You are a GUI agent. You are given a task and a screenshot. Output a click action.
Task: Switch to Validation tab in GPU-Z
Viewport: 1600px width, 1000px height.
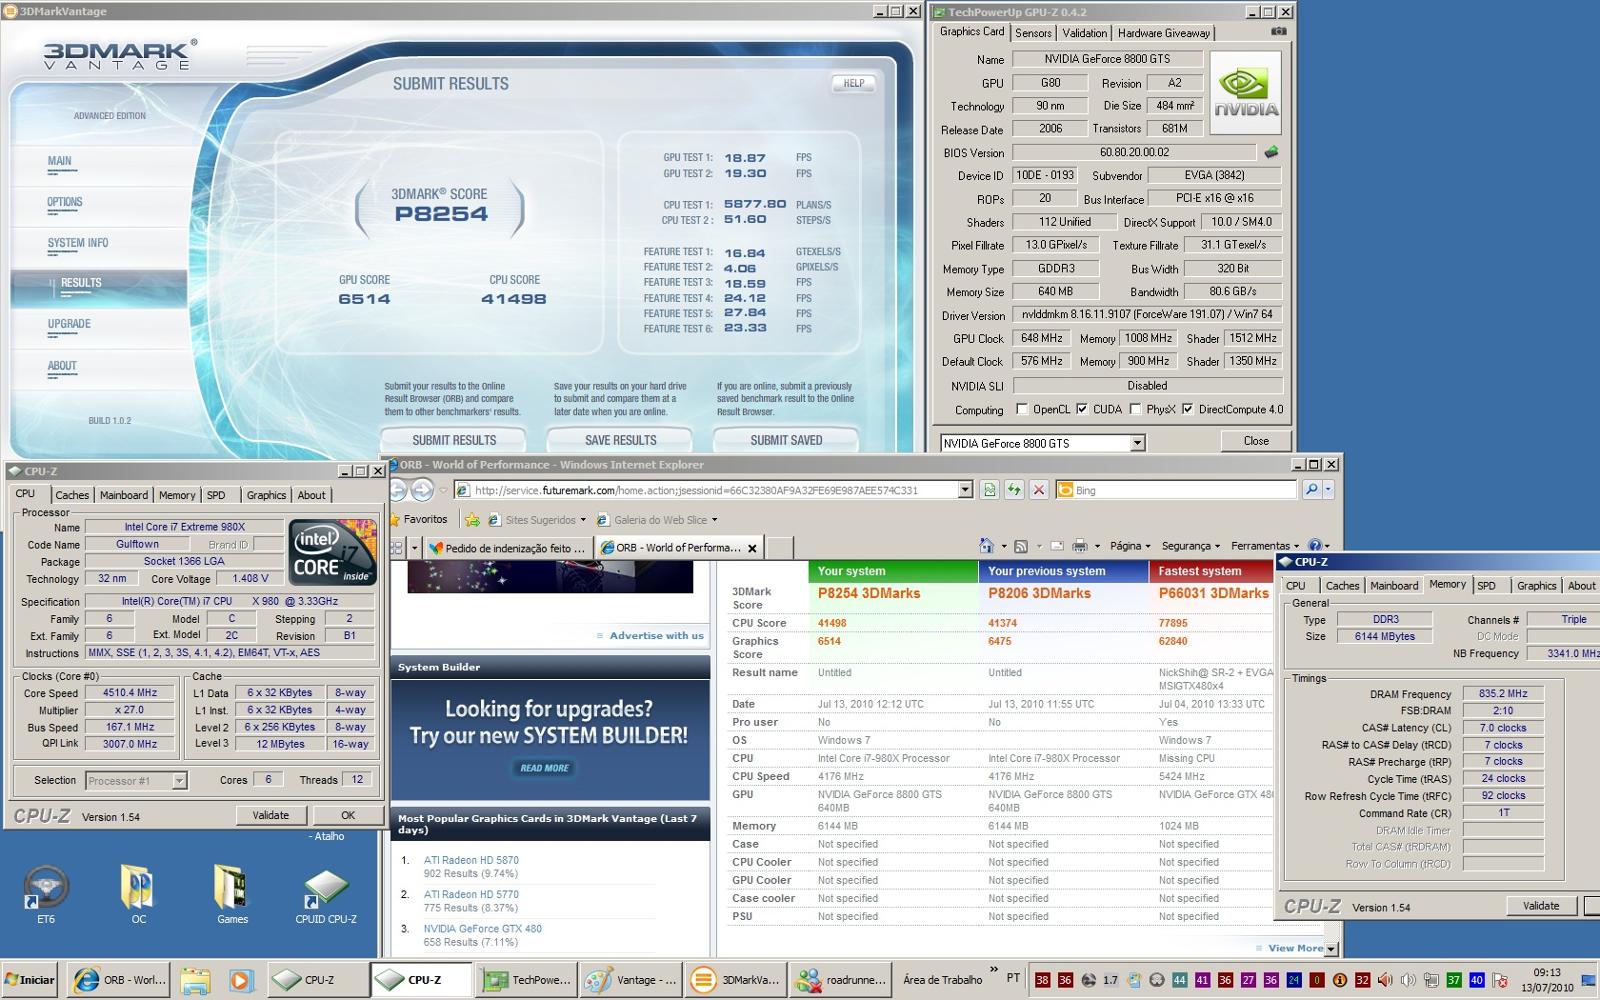(x=1084, y=33)
